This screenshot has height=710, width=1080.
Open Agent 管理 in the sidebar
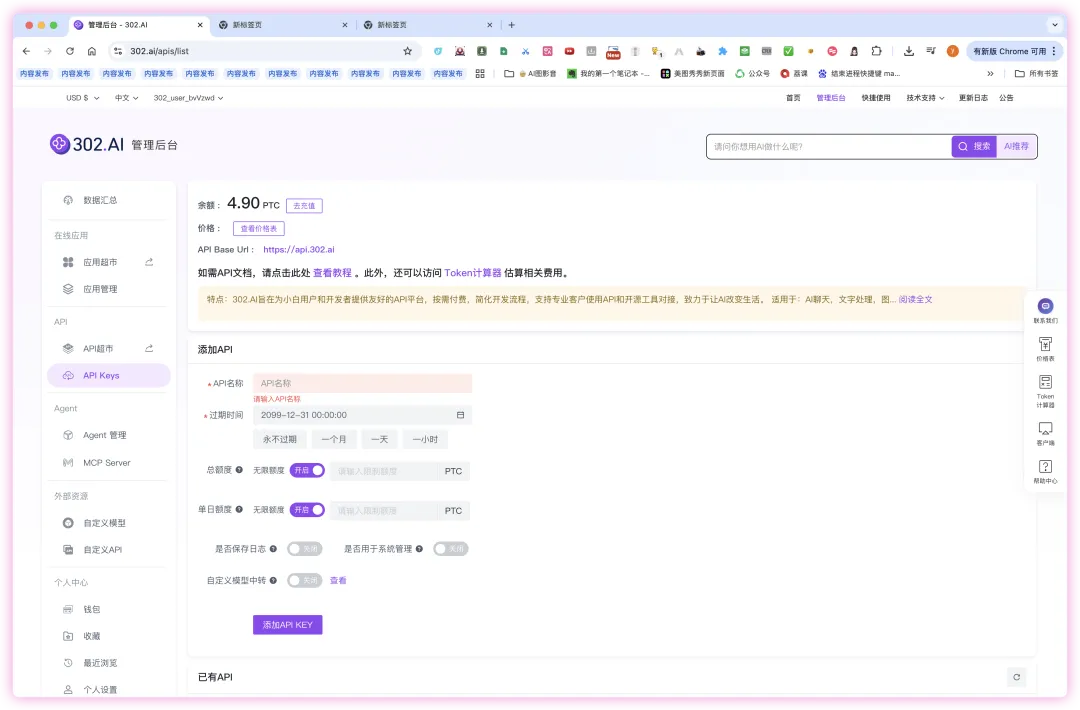click(x=107, y=435)
